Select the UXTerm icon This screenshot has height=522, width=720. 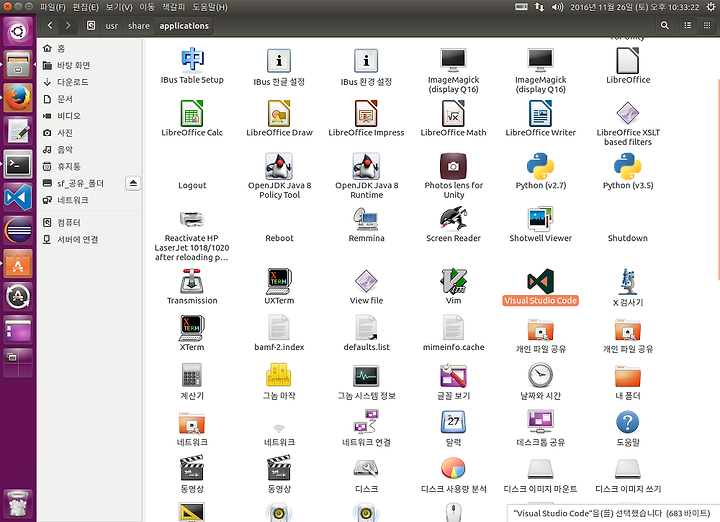(279, 281)
